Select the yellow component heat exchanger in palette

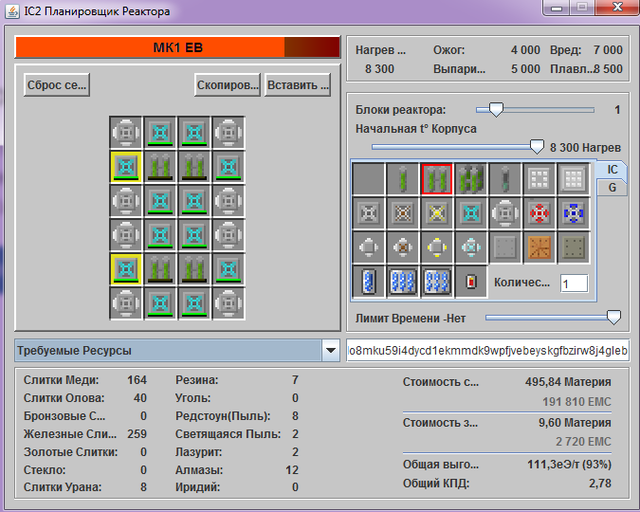tap(437, 247)
